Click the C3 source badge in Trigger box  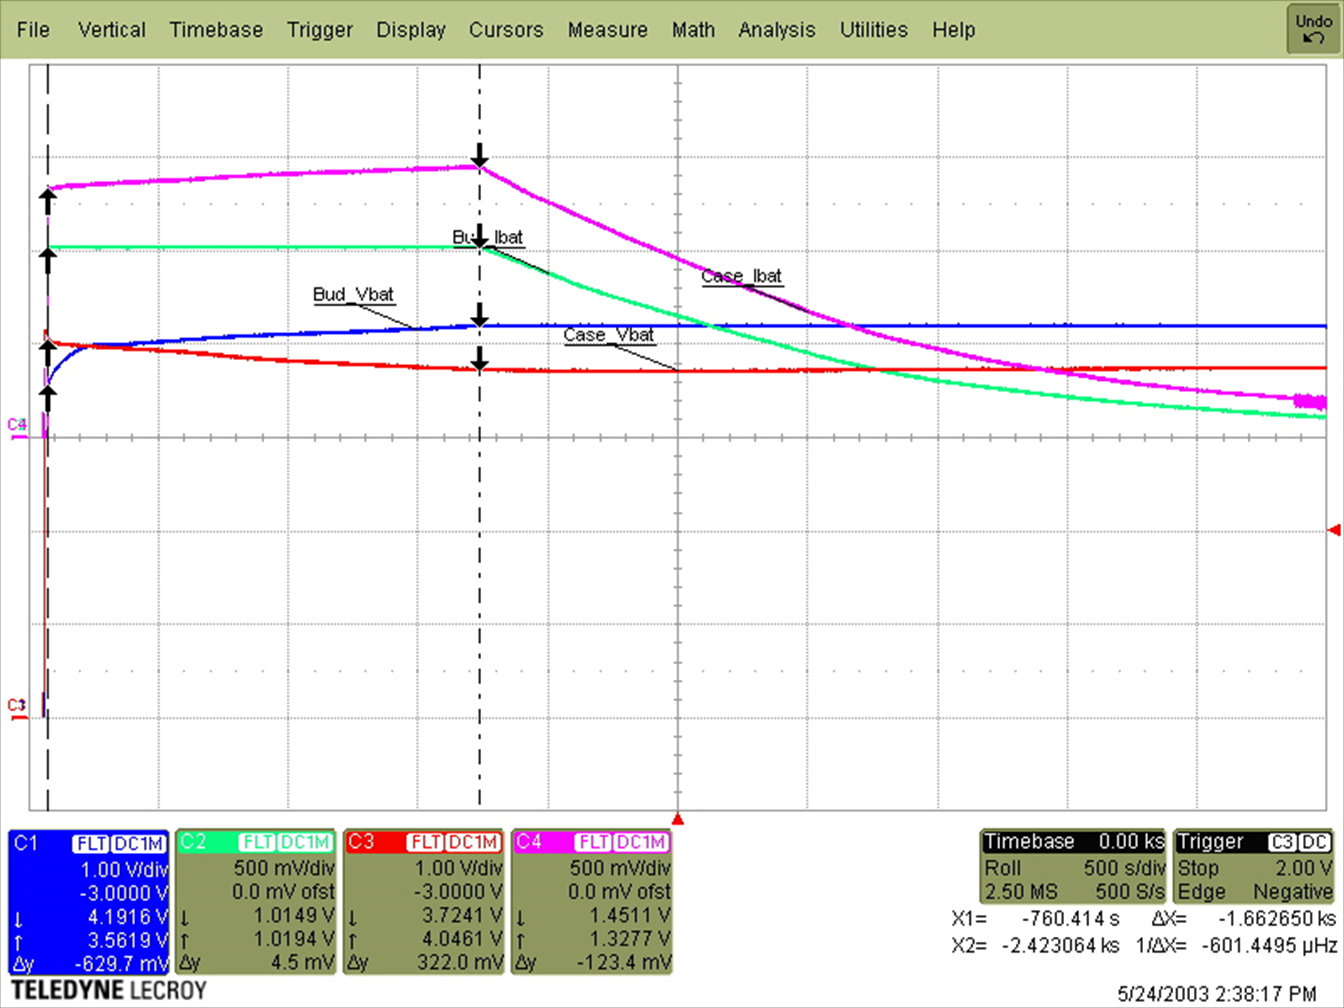coord(1282,842)
